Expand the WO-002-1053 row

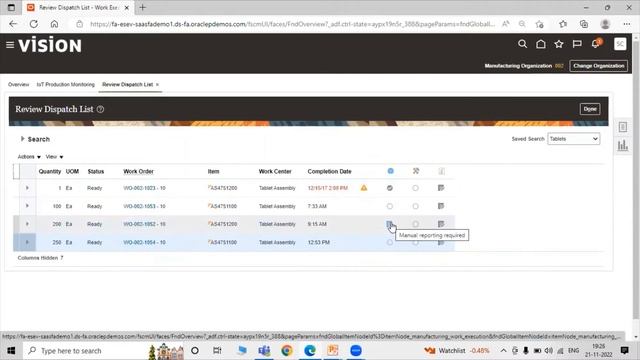click(27, 206)
